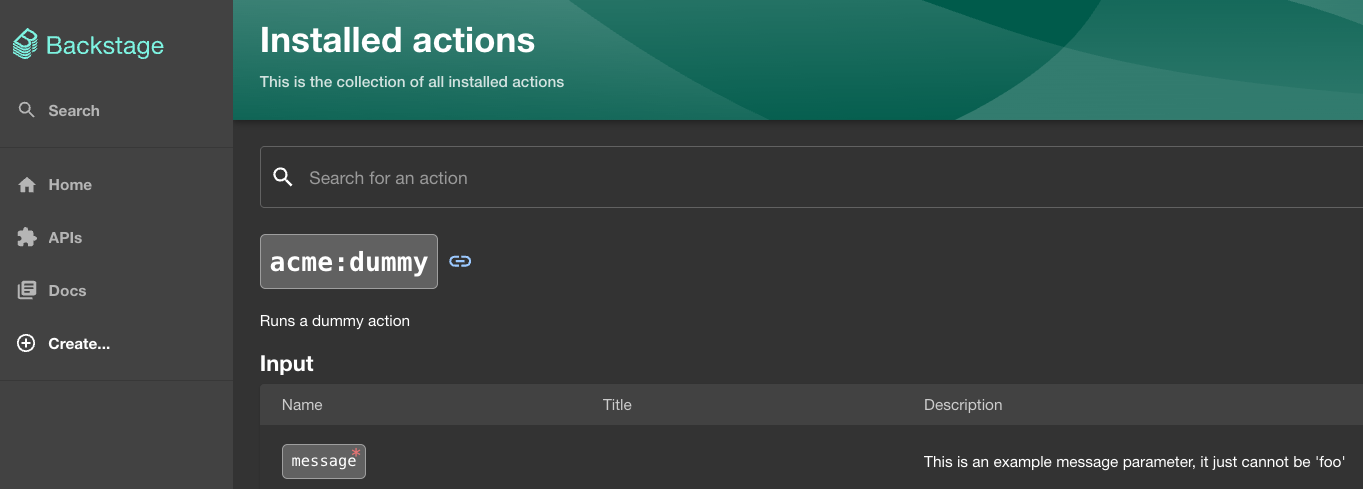Click the APIs puzzle piece icon
Screen dimensions: 1363x489
coord(27,238)
